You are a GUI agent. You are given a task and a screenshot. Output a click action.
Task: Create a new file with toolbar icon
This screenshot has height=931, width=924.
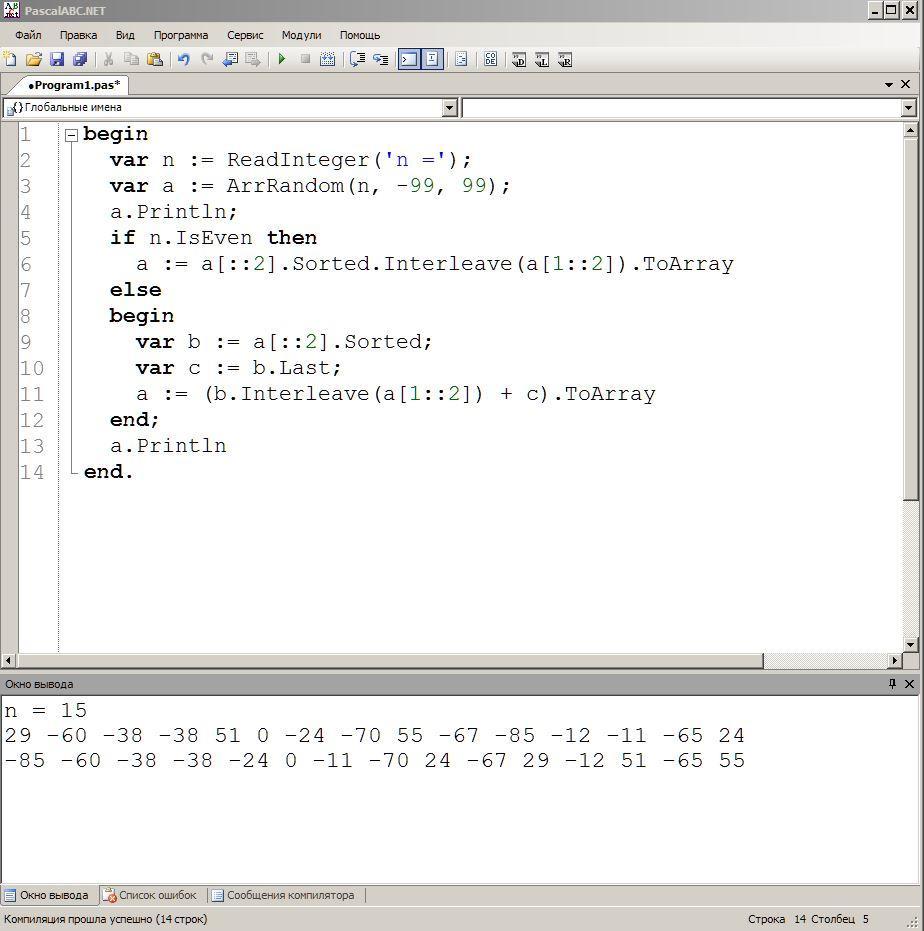click(x=11, y=59)
